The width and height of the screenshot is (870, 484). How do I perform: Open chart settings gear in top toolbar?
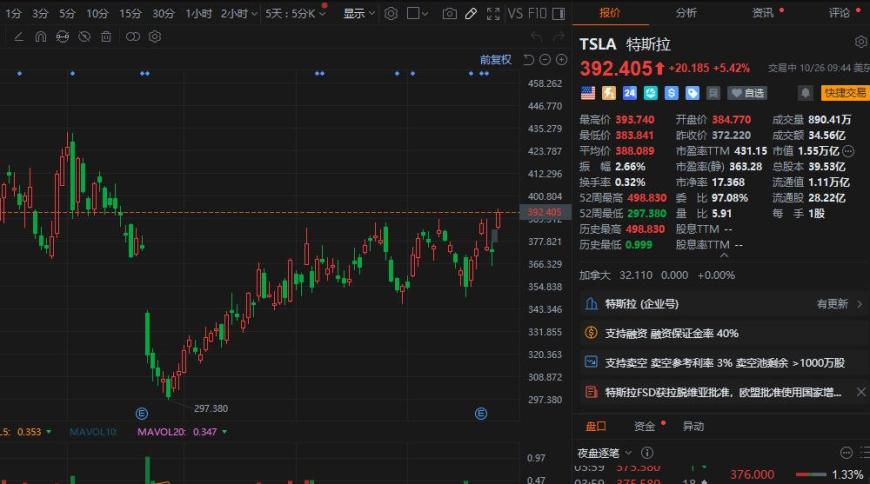(391, 13)
